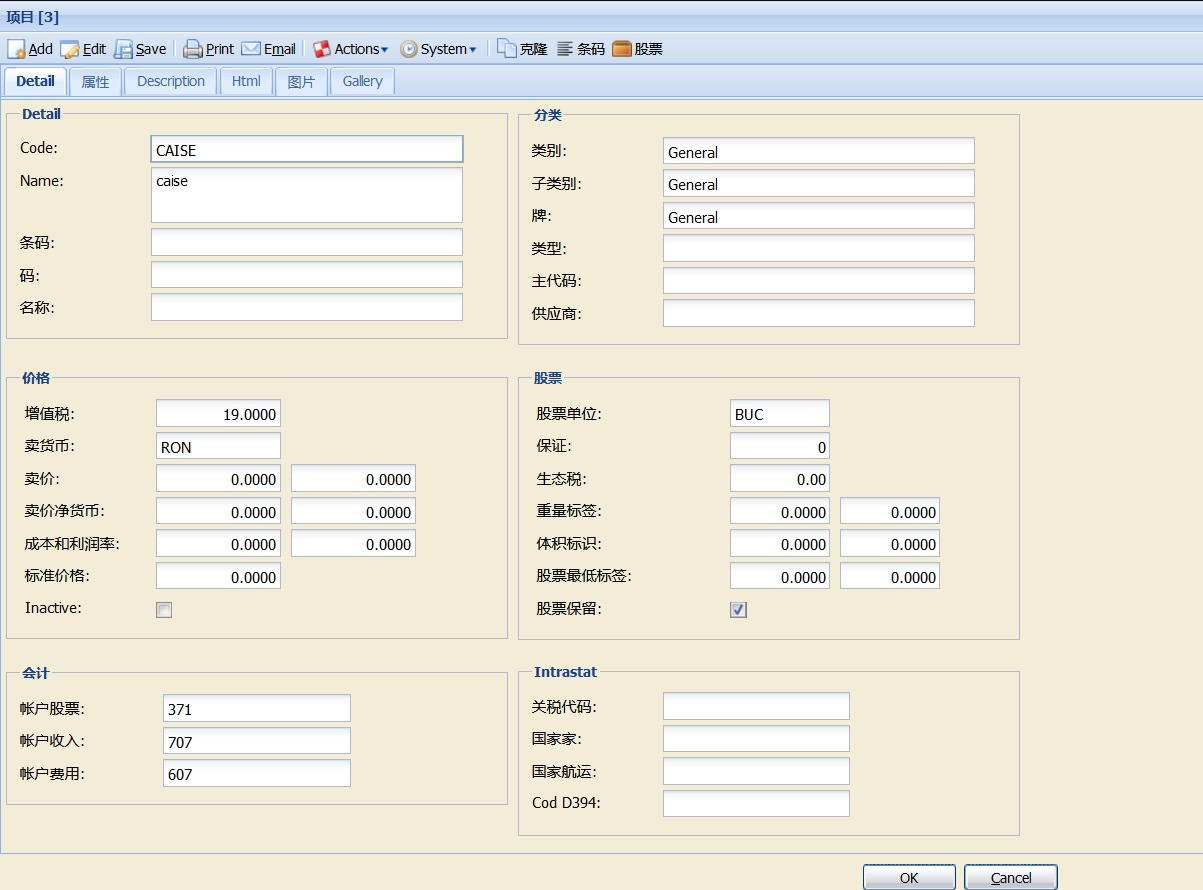Click the Edit pencil icon
Viewport: 1203px width, 890px height.
click(x=70, y=49)
